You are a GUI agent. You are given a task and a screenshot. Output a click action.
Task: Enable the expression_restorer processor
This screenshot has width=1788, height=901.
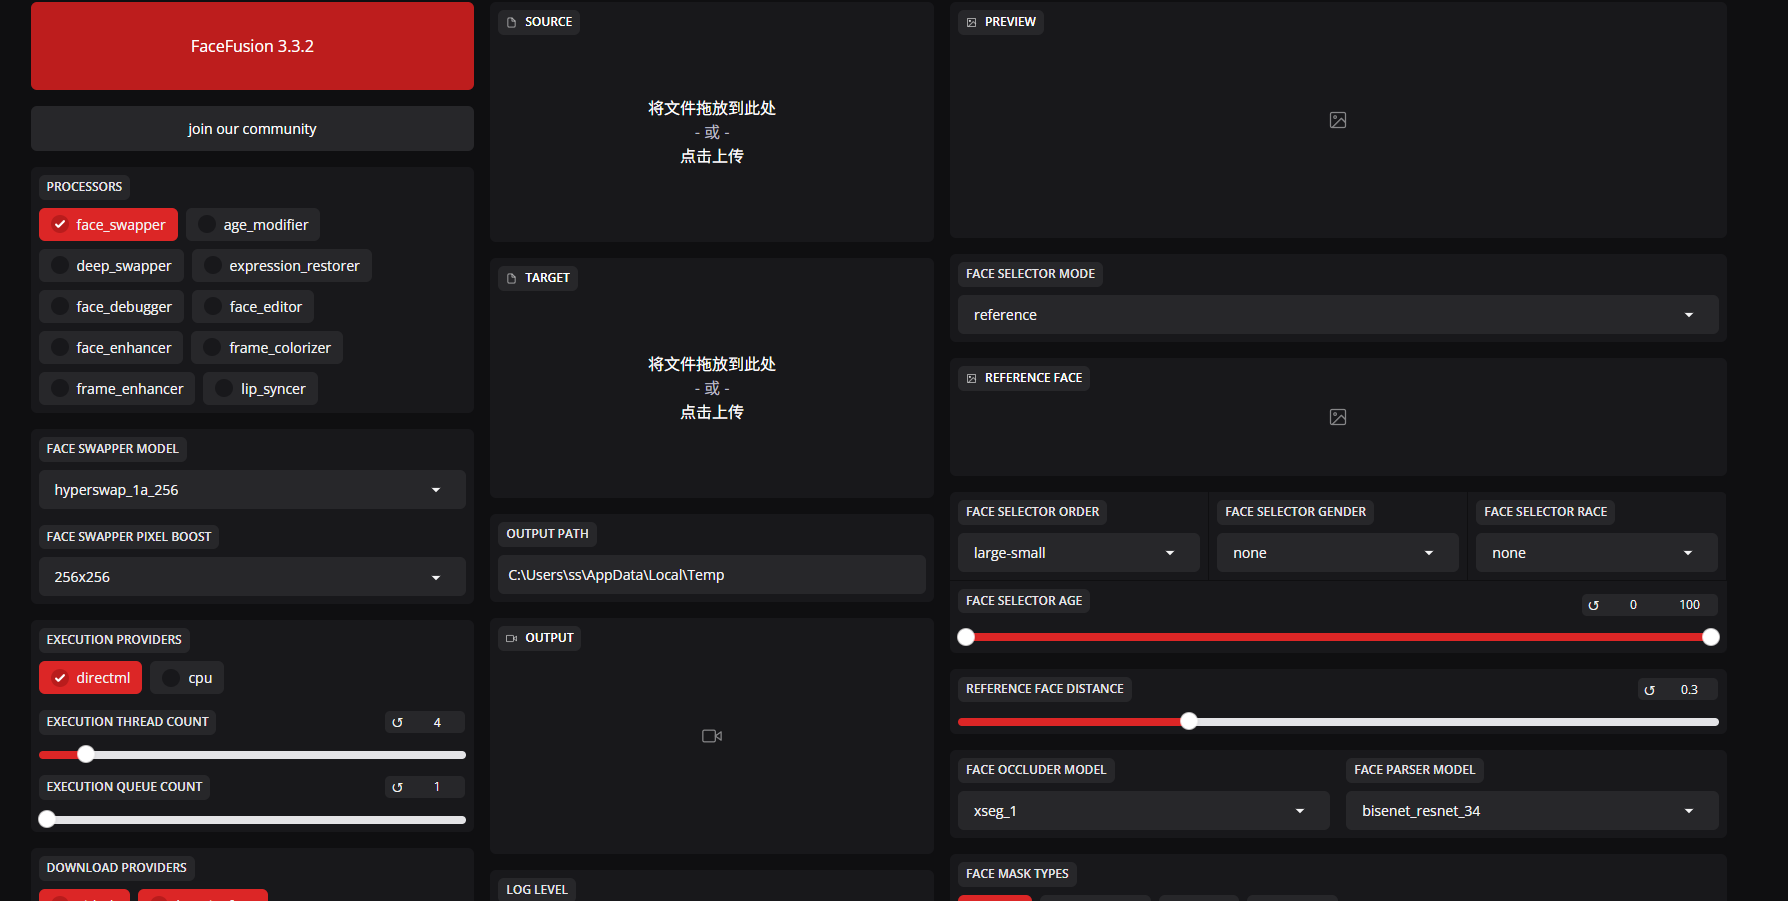point(282,266)
